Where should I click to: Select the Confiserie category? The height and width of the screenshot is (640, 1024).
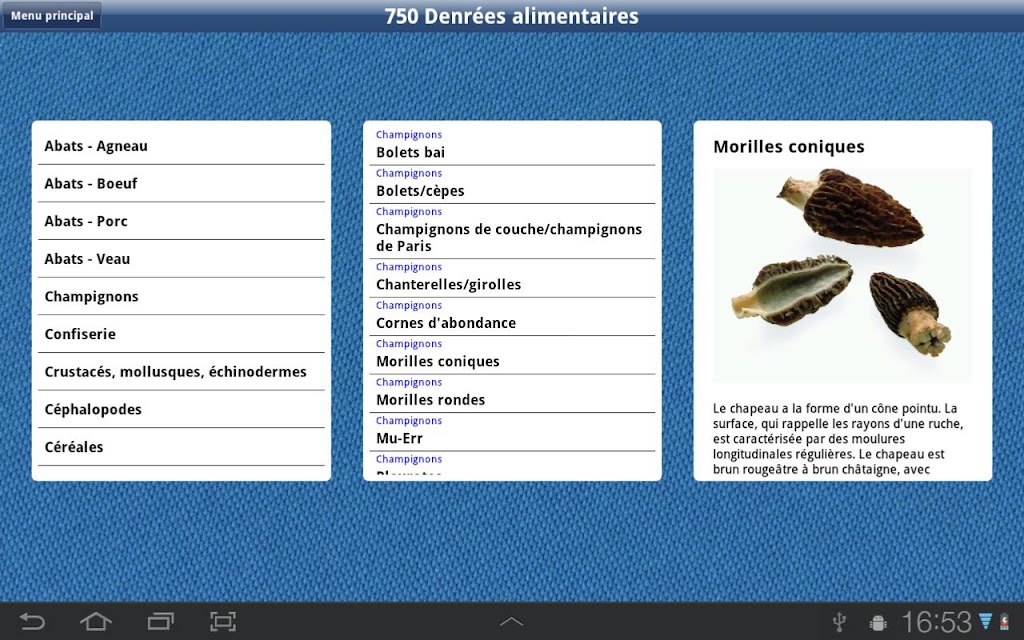click(x=181, y=334)
